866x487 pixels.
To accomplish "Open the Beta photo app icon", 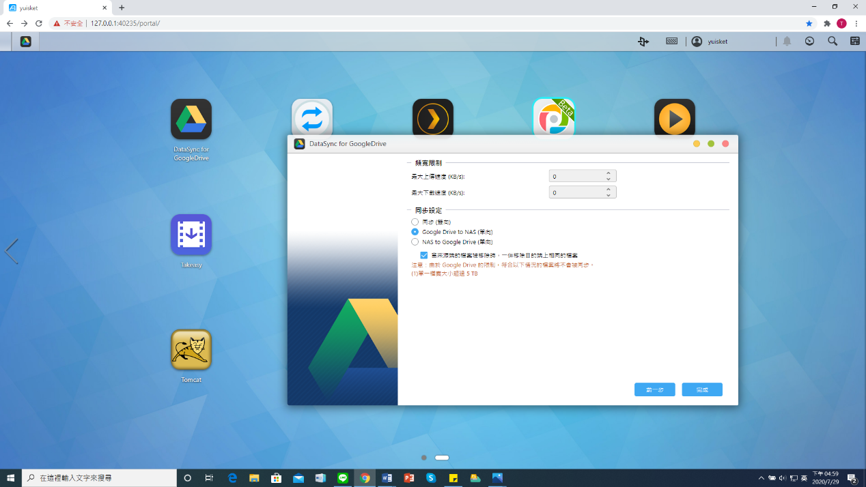I will (x=553, y=117).
